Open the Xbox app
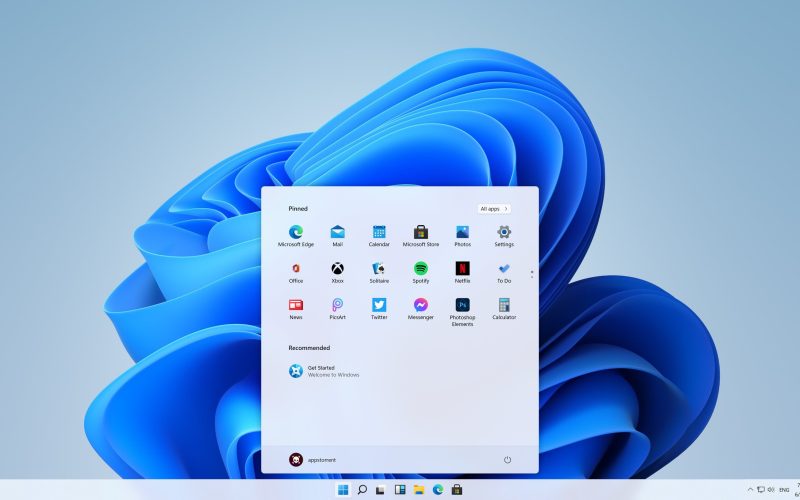Viewport: 800px width, 500px height. pos(337,272)
